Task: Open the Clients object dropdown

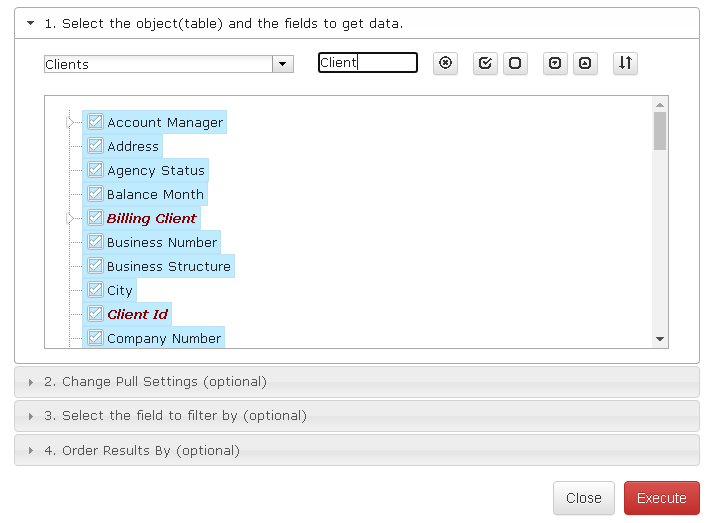Action: click(283, 64)
